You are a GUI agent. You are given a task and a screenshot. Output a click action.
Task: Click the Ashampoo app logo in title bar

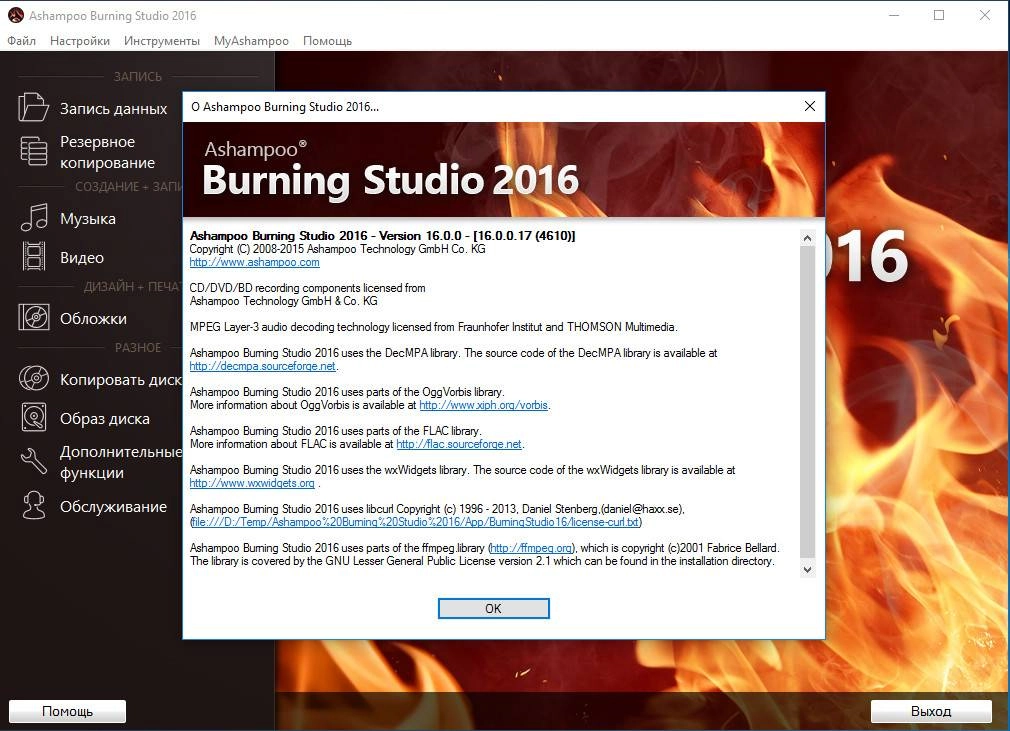[x=15, y=15]
